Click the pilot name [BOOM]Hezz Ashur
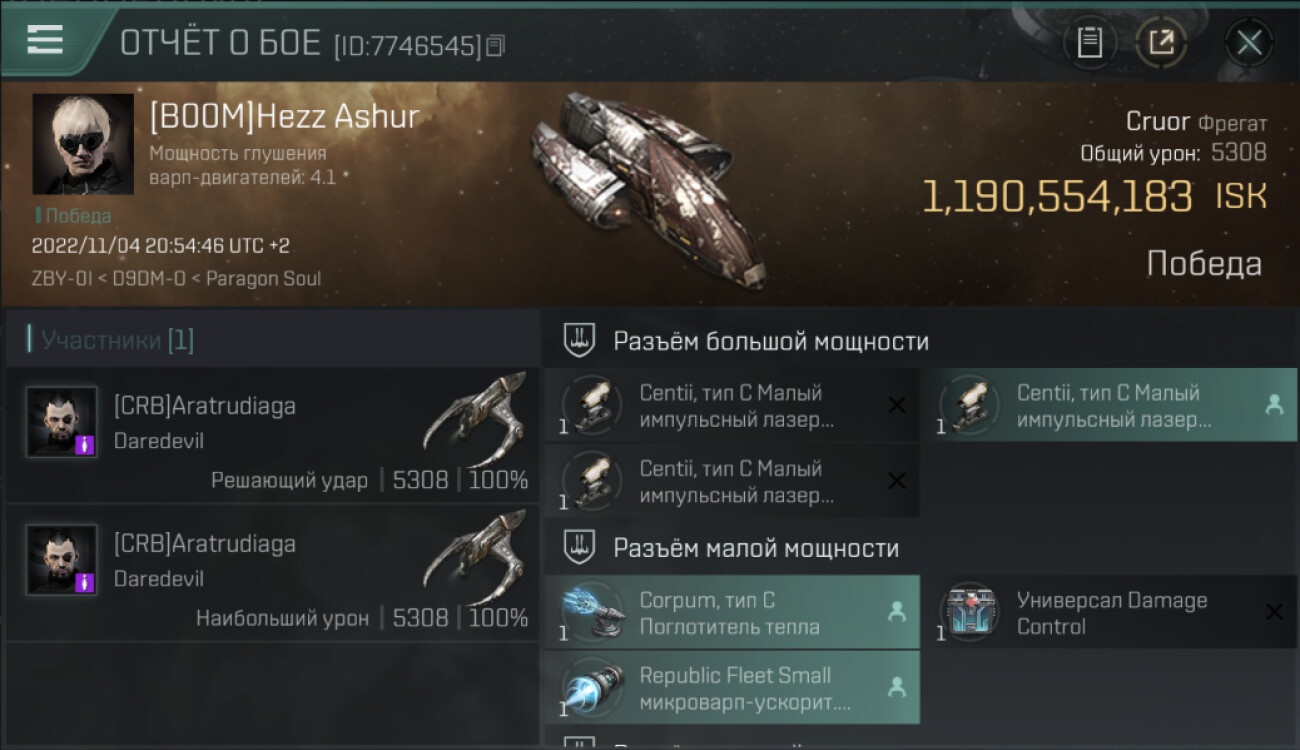This screenshot has width=1300, height=750. point(284,117)
